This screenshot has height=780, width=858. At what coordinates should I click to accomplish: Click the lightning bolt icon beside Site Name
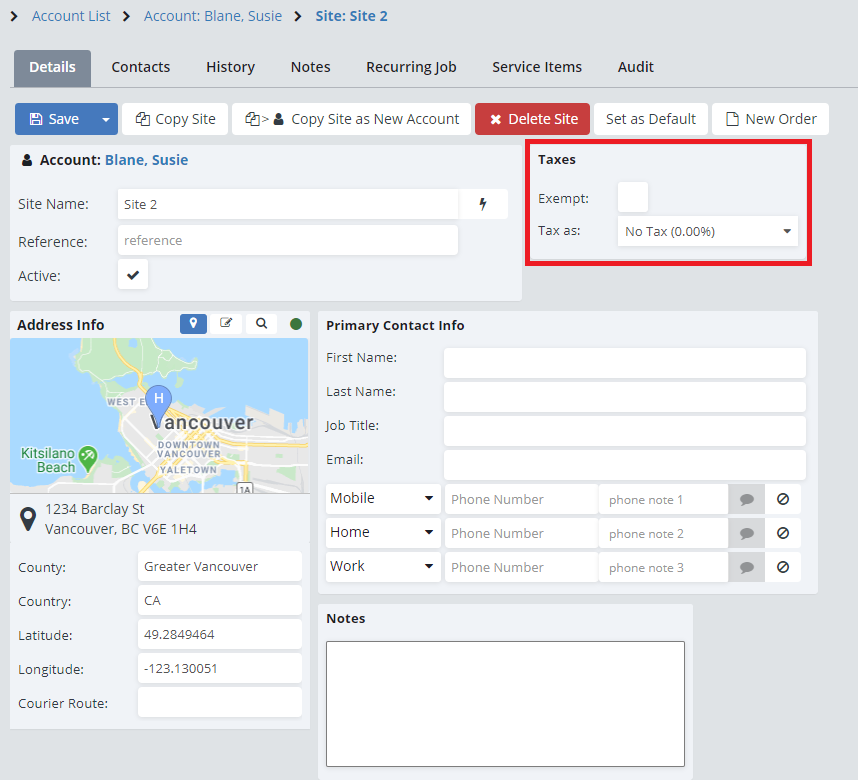pyautogui.click(x=484, y=204)
